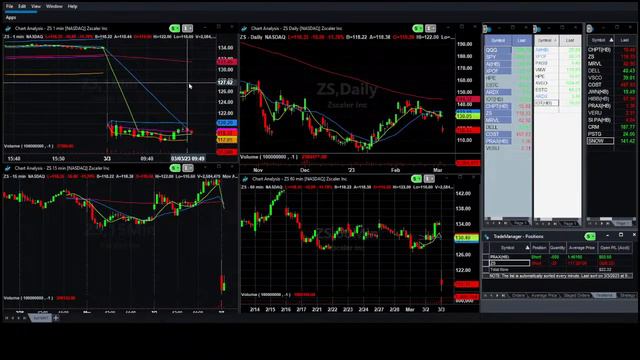Click the Average Price column header
This screenshot has width=640, height=360.
coord(582,248)
